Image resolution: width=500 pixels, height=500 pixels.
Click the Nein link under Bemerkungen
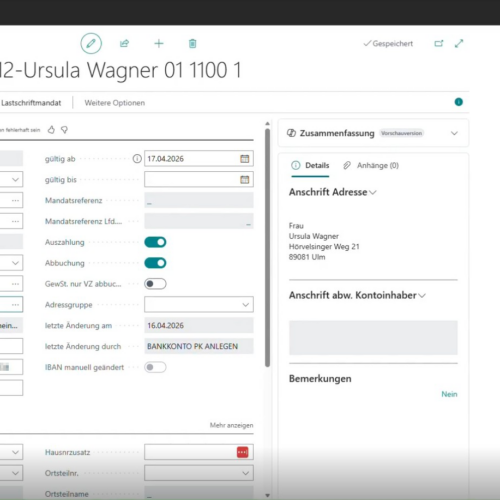[x=449, y=394]
